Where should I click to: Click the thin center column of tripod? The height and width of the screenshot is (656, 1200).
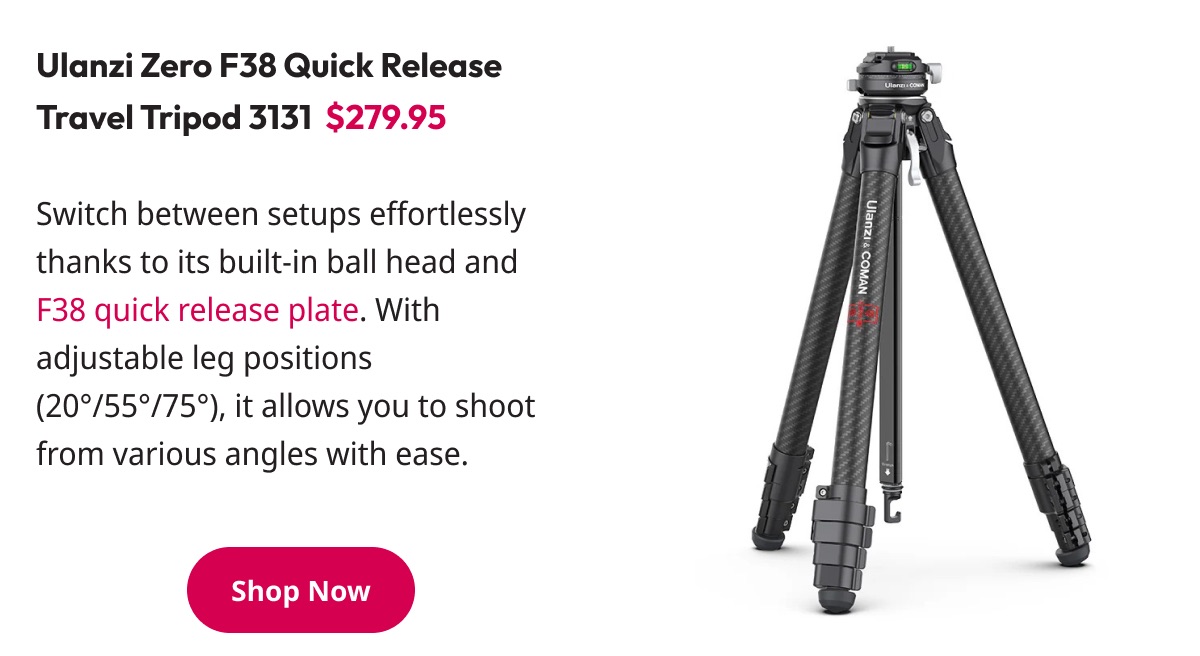(893, 330)
